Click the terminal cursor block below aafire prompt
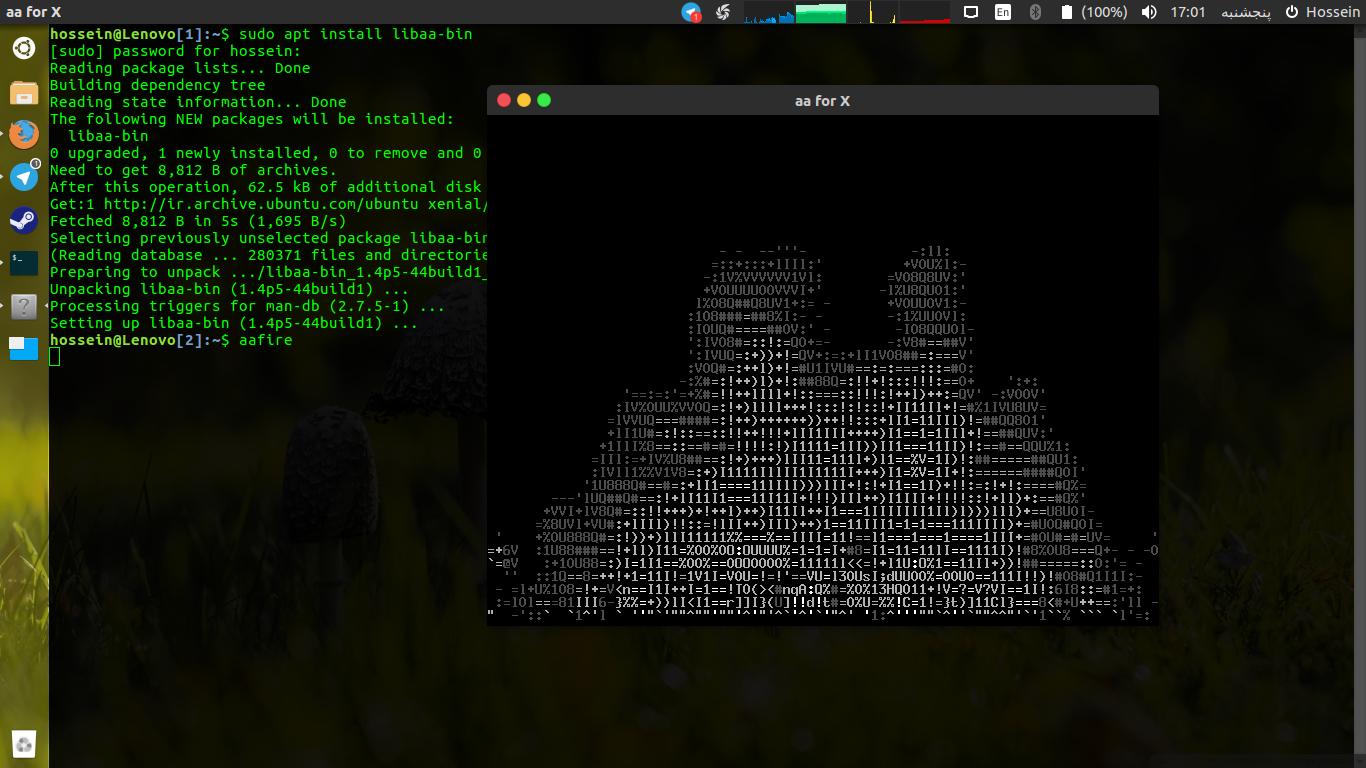Viewport: 1366px width, 768px height. pyautogui.click(x=54, y=357)
